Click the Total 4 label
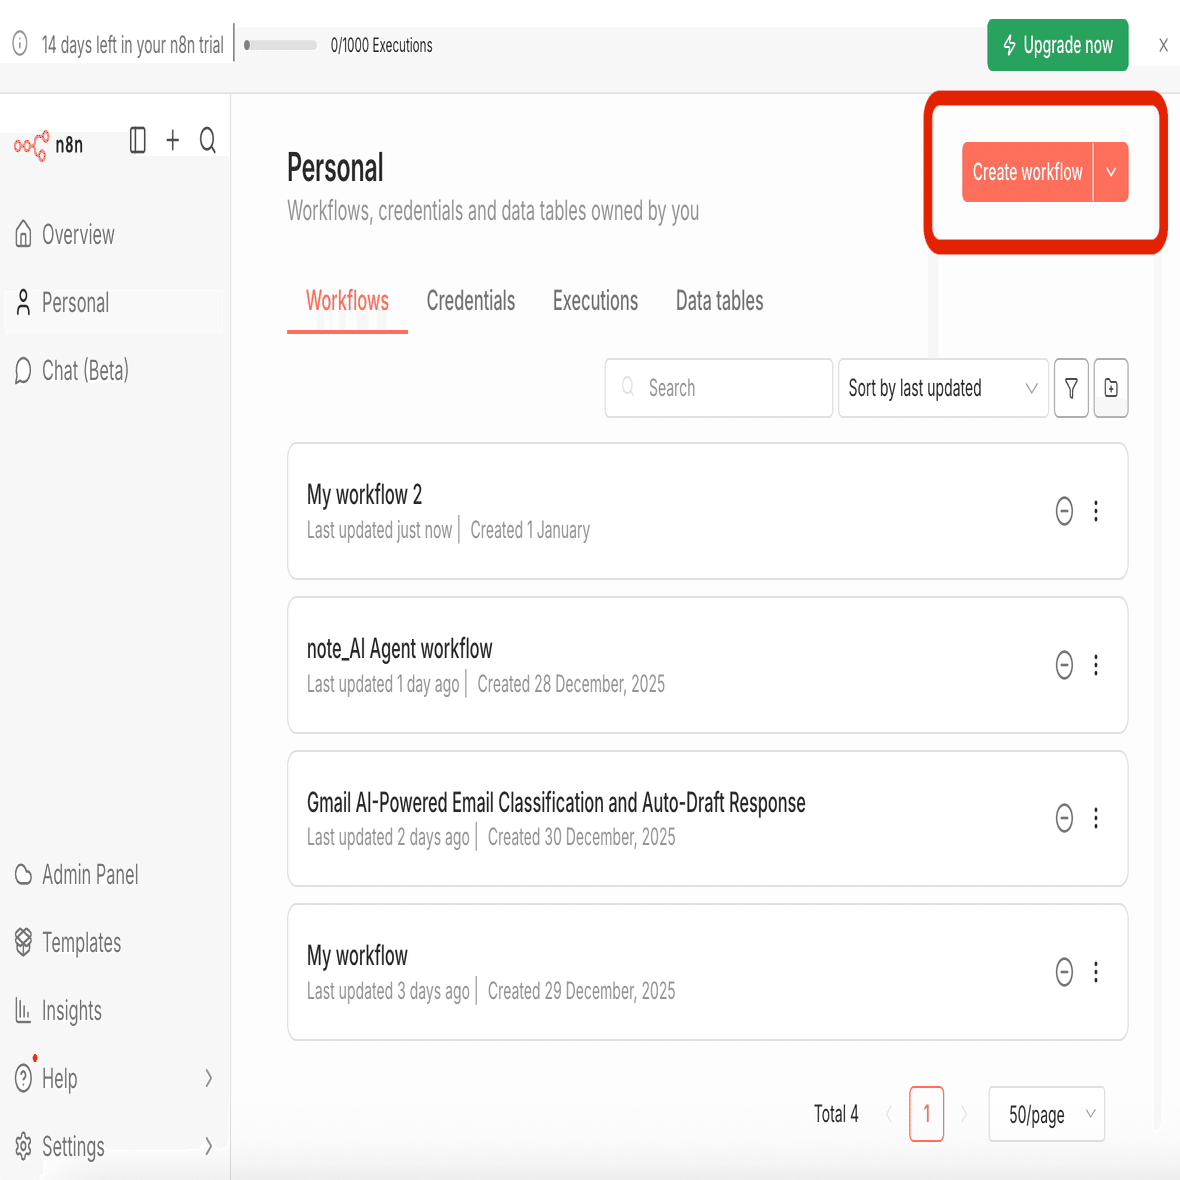The width and height of the screenshot is (1180, 1180). 836,1114
